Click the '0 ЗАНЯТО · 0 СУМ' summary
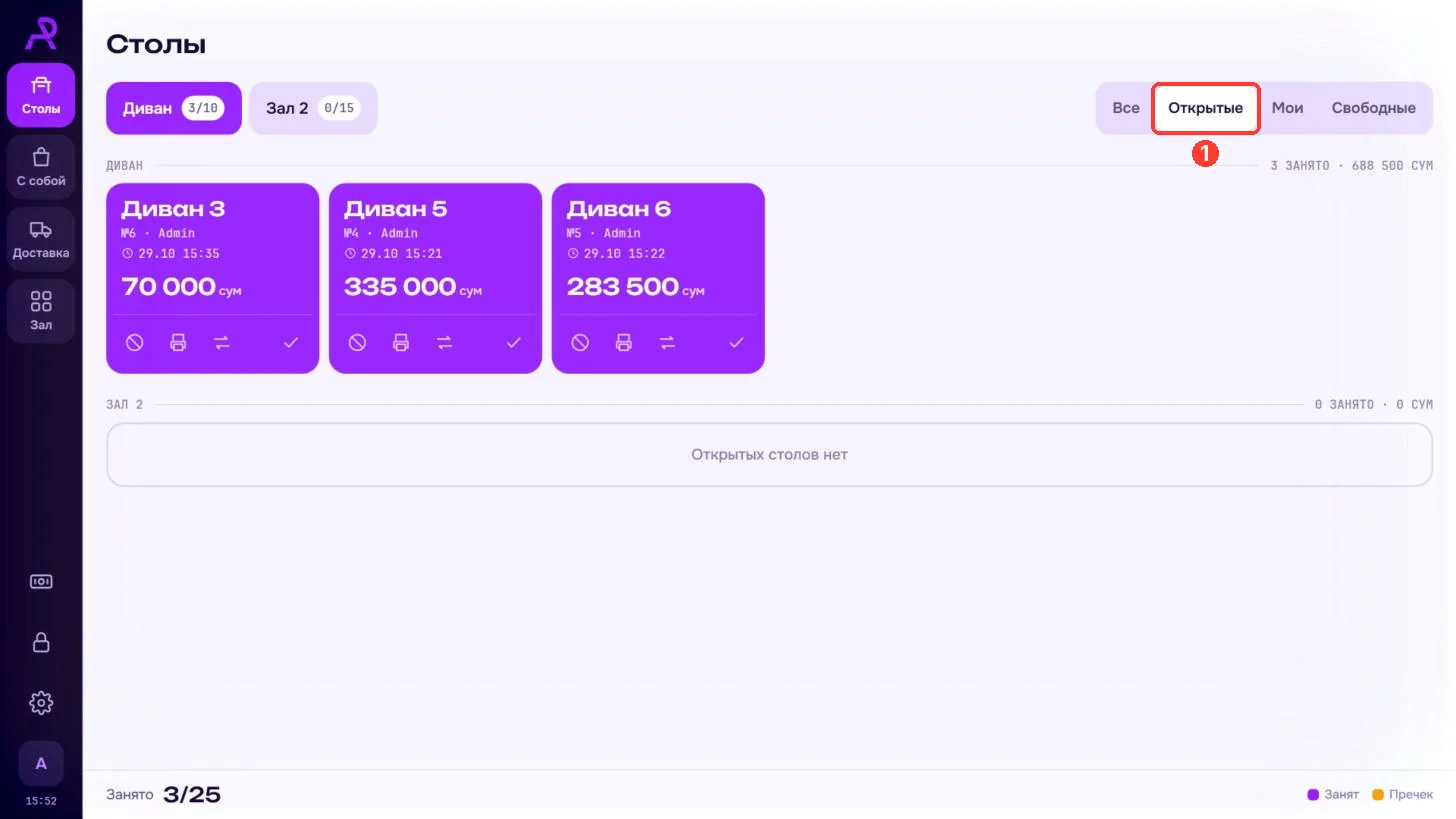1456x819 pixels. pyautogui.click(x=1373, y=405)
